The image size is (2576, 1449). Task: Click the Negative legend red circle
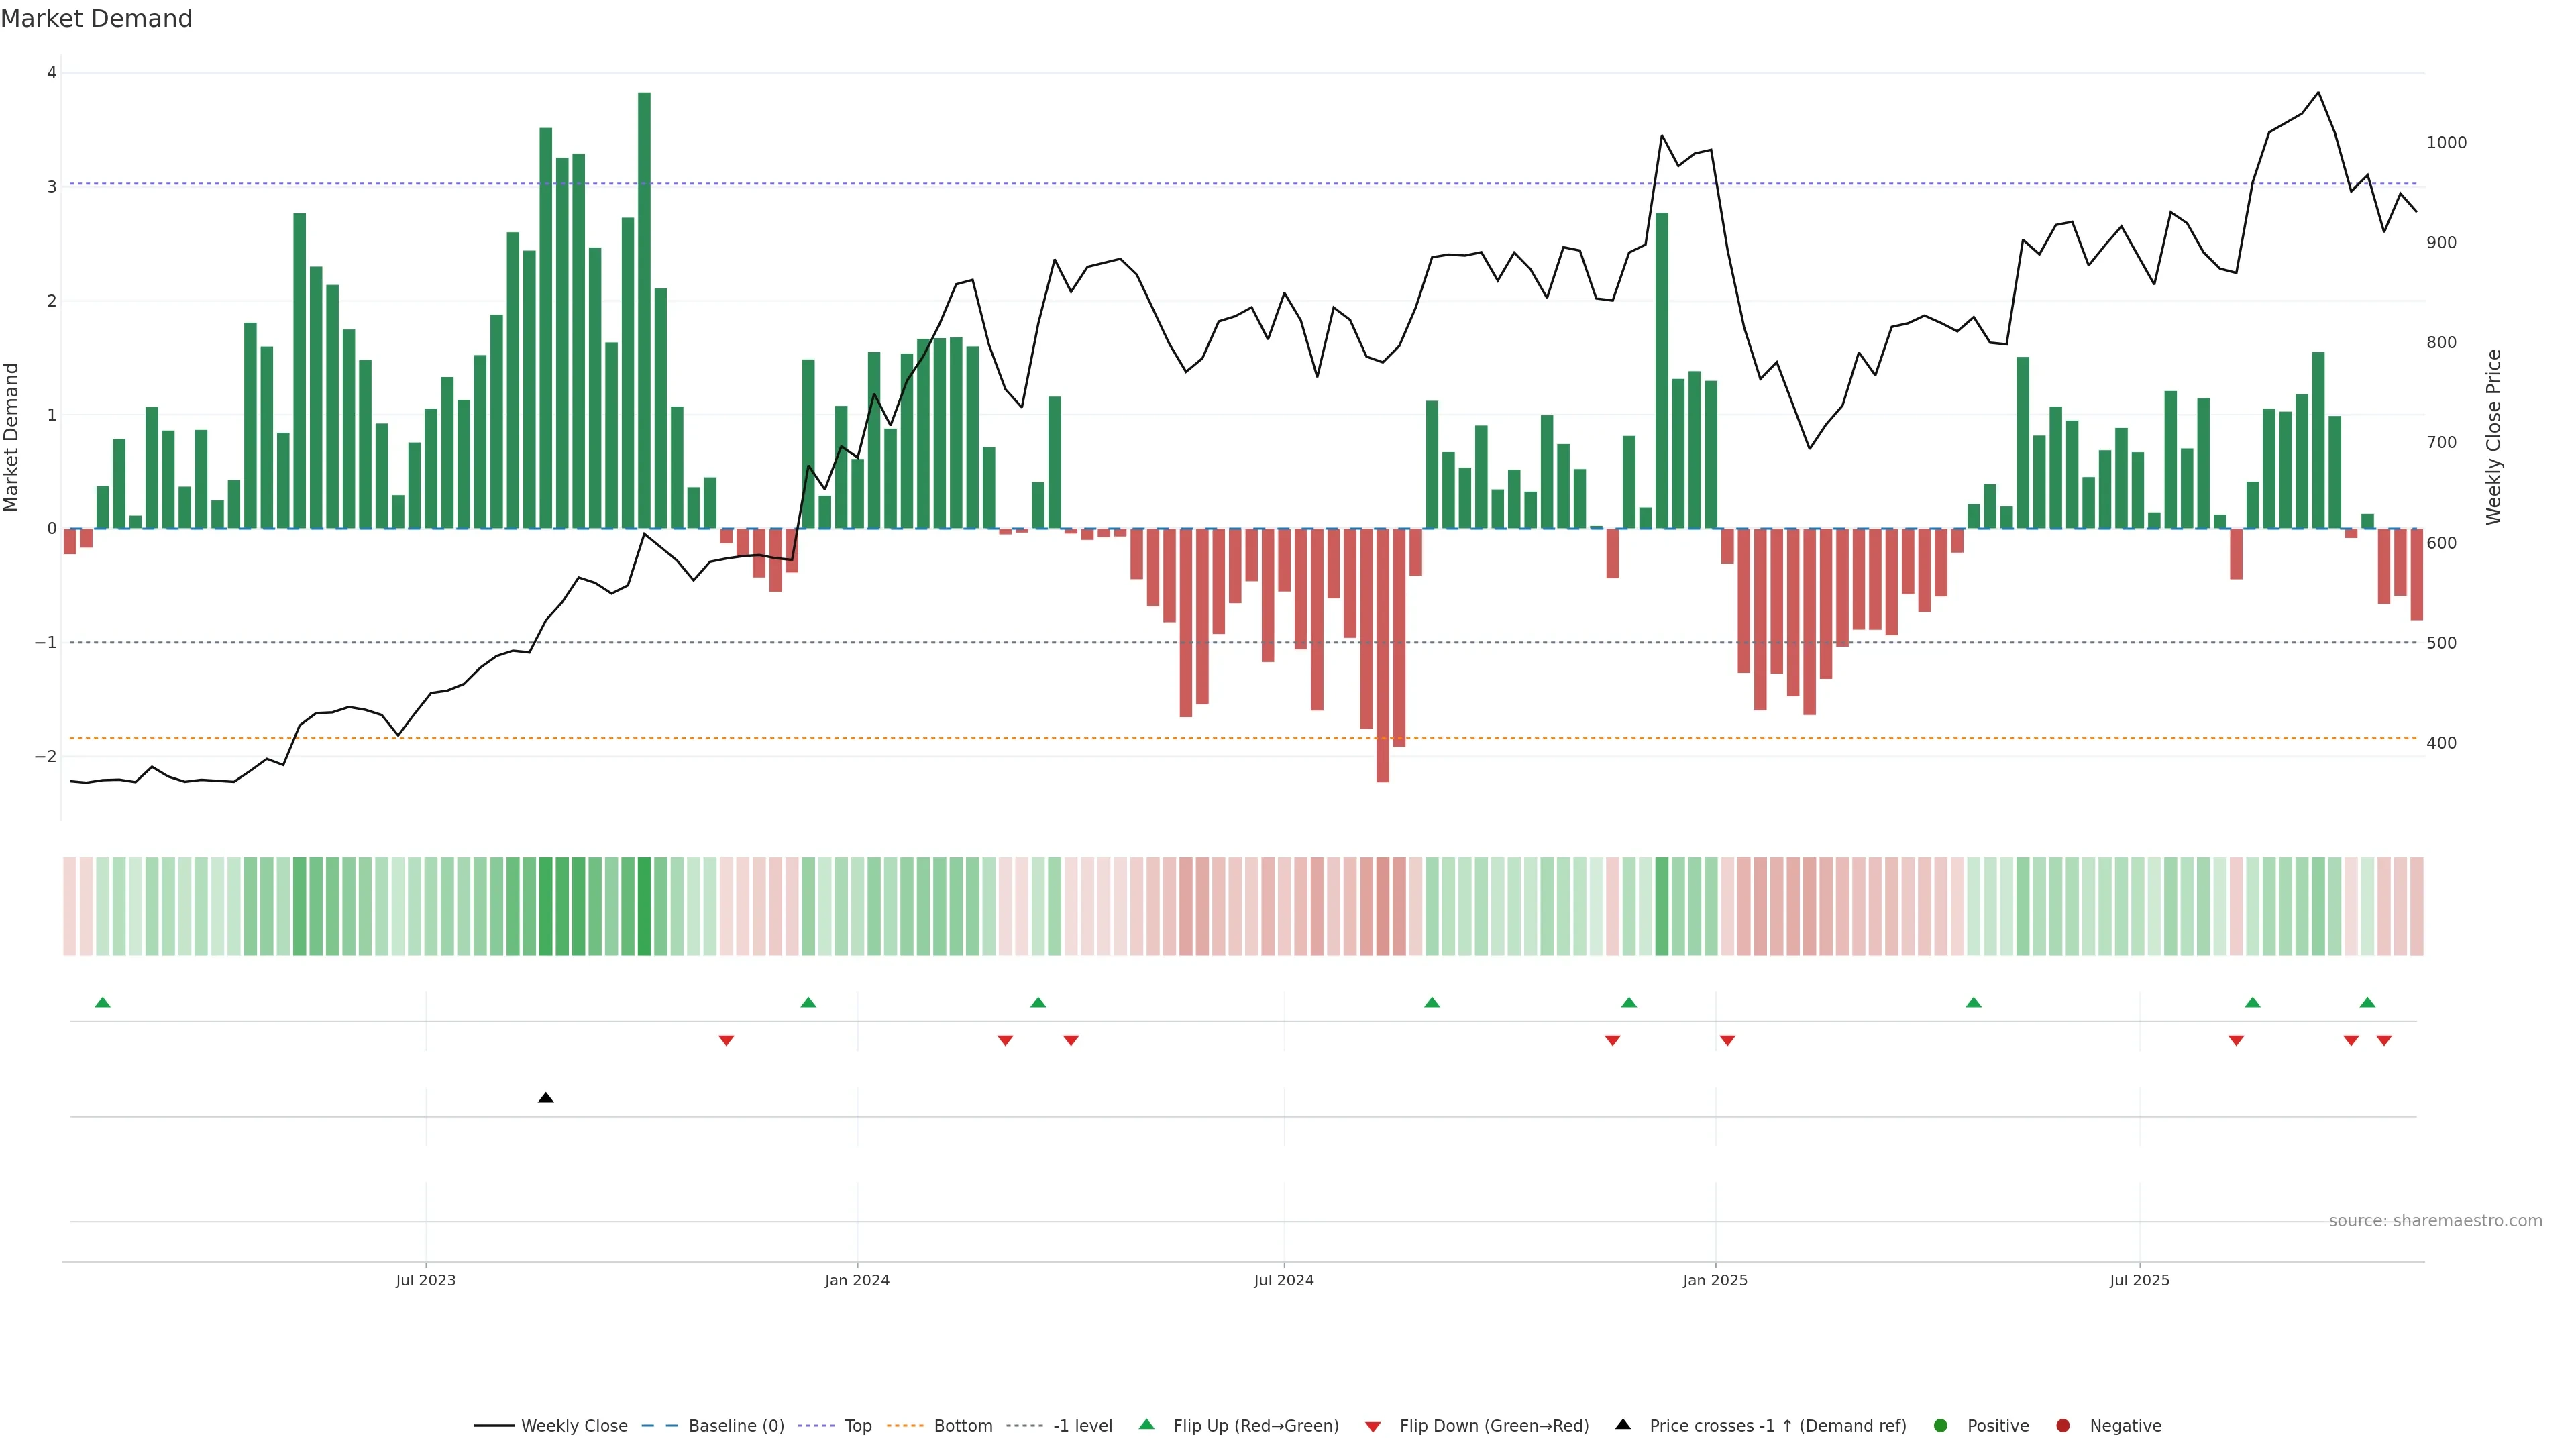click(2063, 1426)
